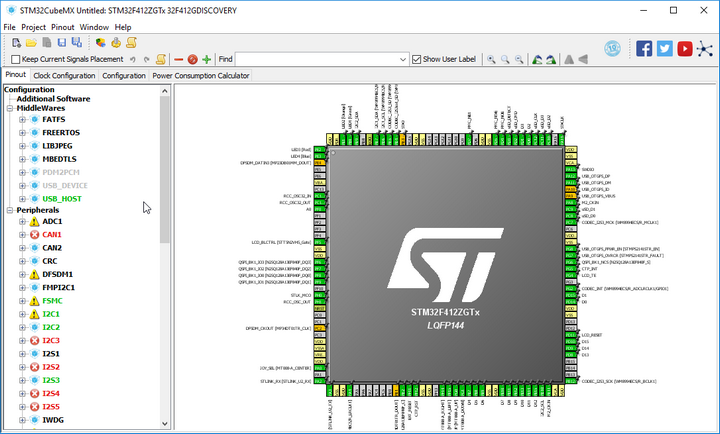Click the gray vertical flip triangle icon
Screen dimensions: 720x434
(569, 59)
